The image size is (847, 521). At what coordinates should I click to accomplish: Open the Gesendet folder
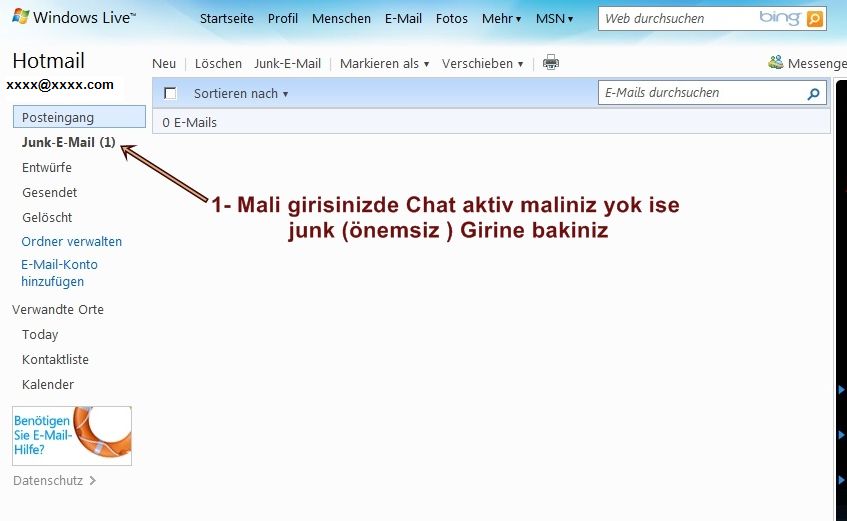pos(49,192)
